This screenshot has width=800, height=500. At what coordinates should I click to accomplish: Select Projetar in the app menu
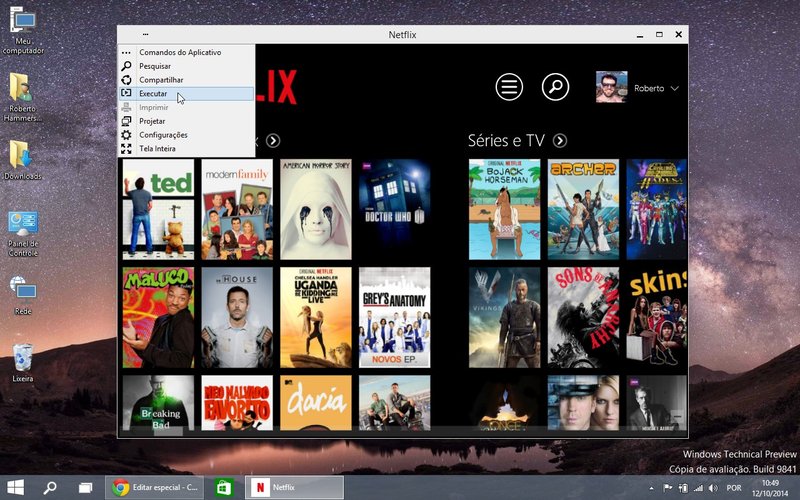(186, 121)
